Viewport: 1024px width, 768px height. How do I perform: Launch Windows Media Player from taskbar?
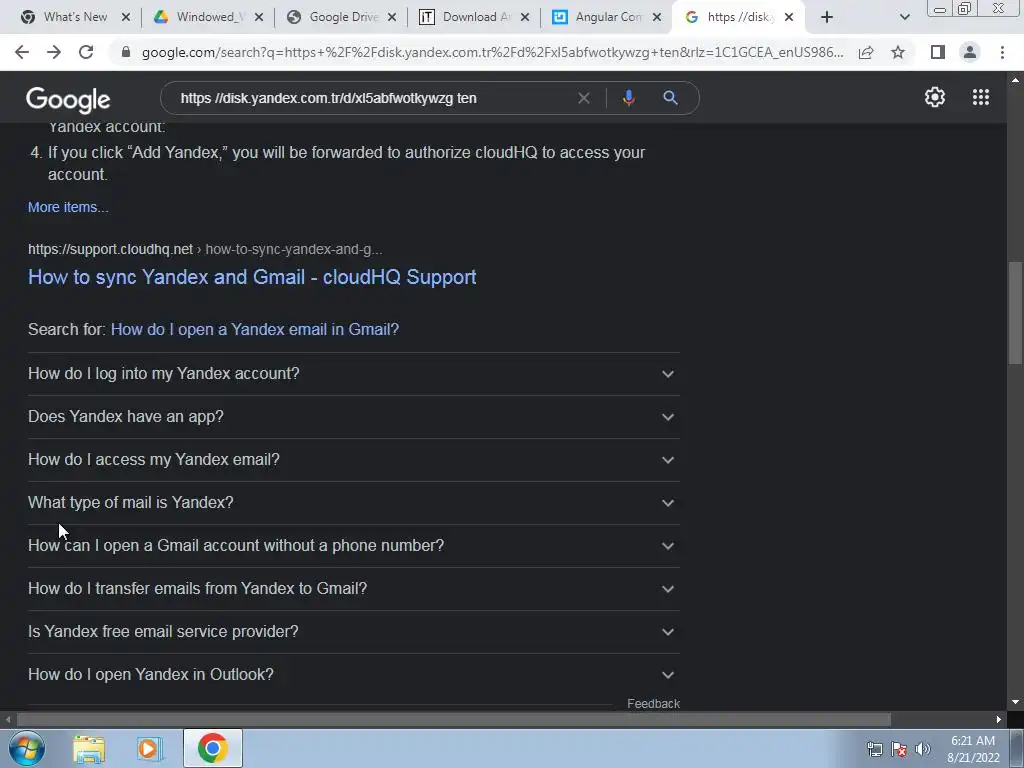coord(149,748)
